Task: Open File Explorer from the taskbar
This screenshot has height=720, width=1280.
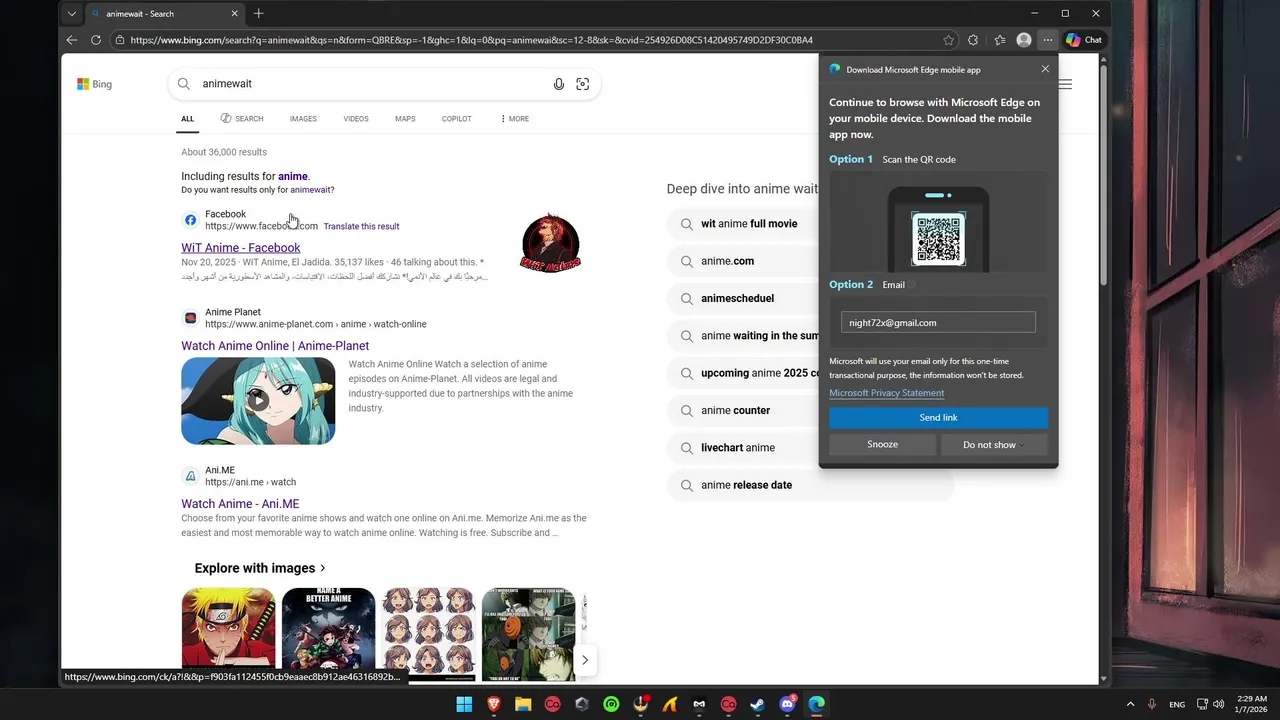Action: [x=523, y=704]
